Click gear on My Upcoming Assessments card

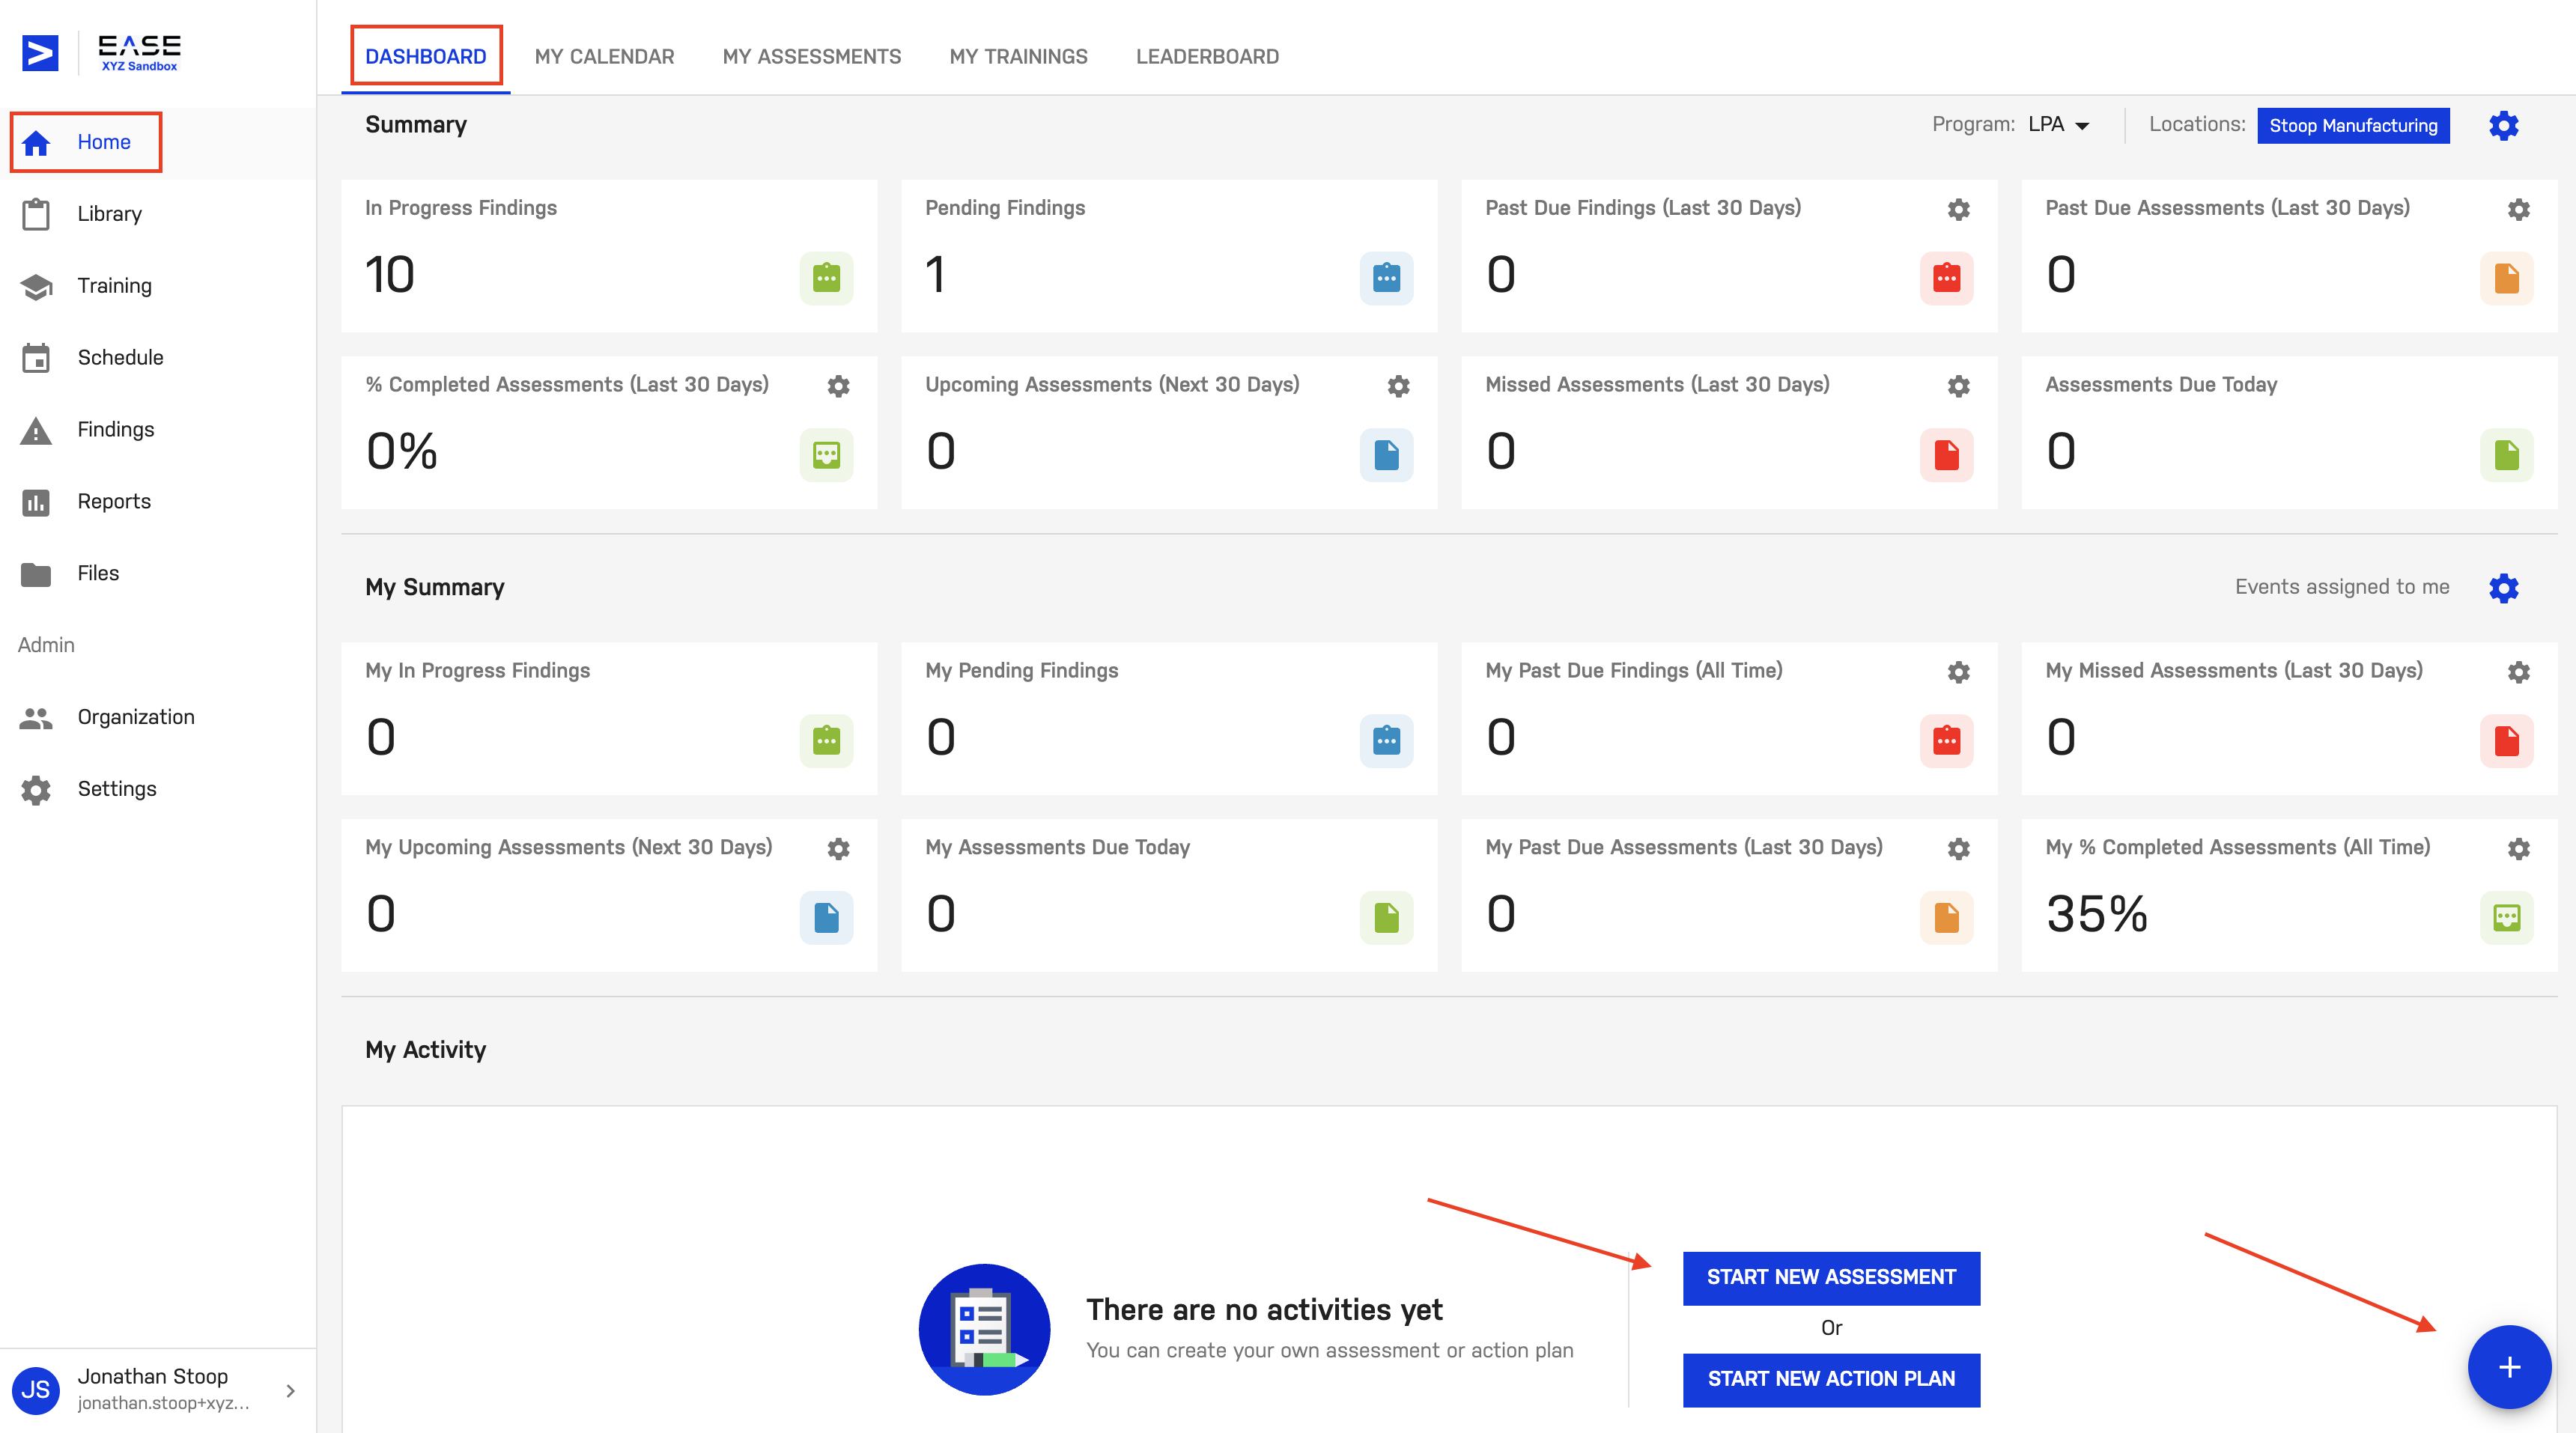pos(838,849)
